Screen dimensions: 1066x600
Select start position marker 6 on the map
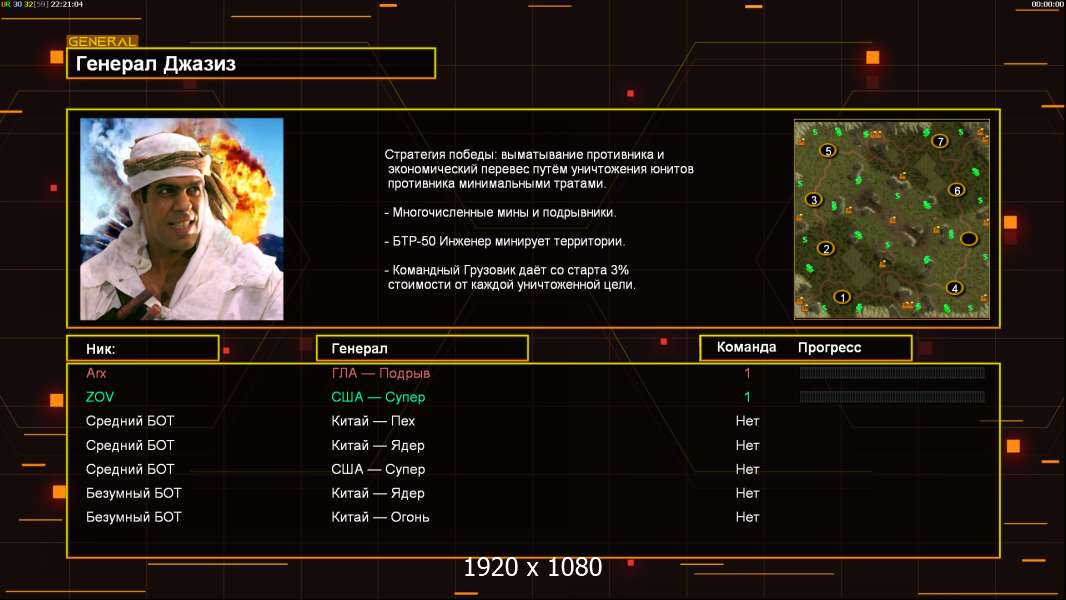[957, 190]
